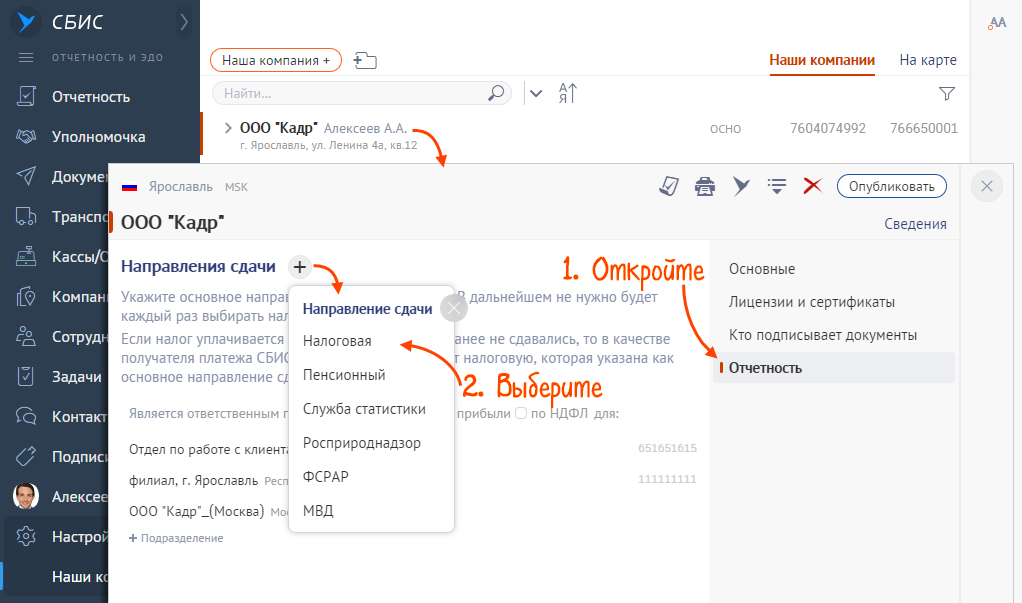1022x603 pixels.
Task: Expand the ООО "Кадр" company row
Action: pos(228,128)
